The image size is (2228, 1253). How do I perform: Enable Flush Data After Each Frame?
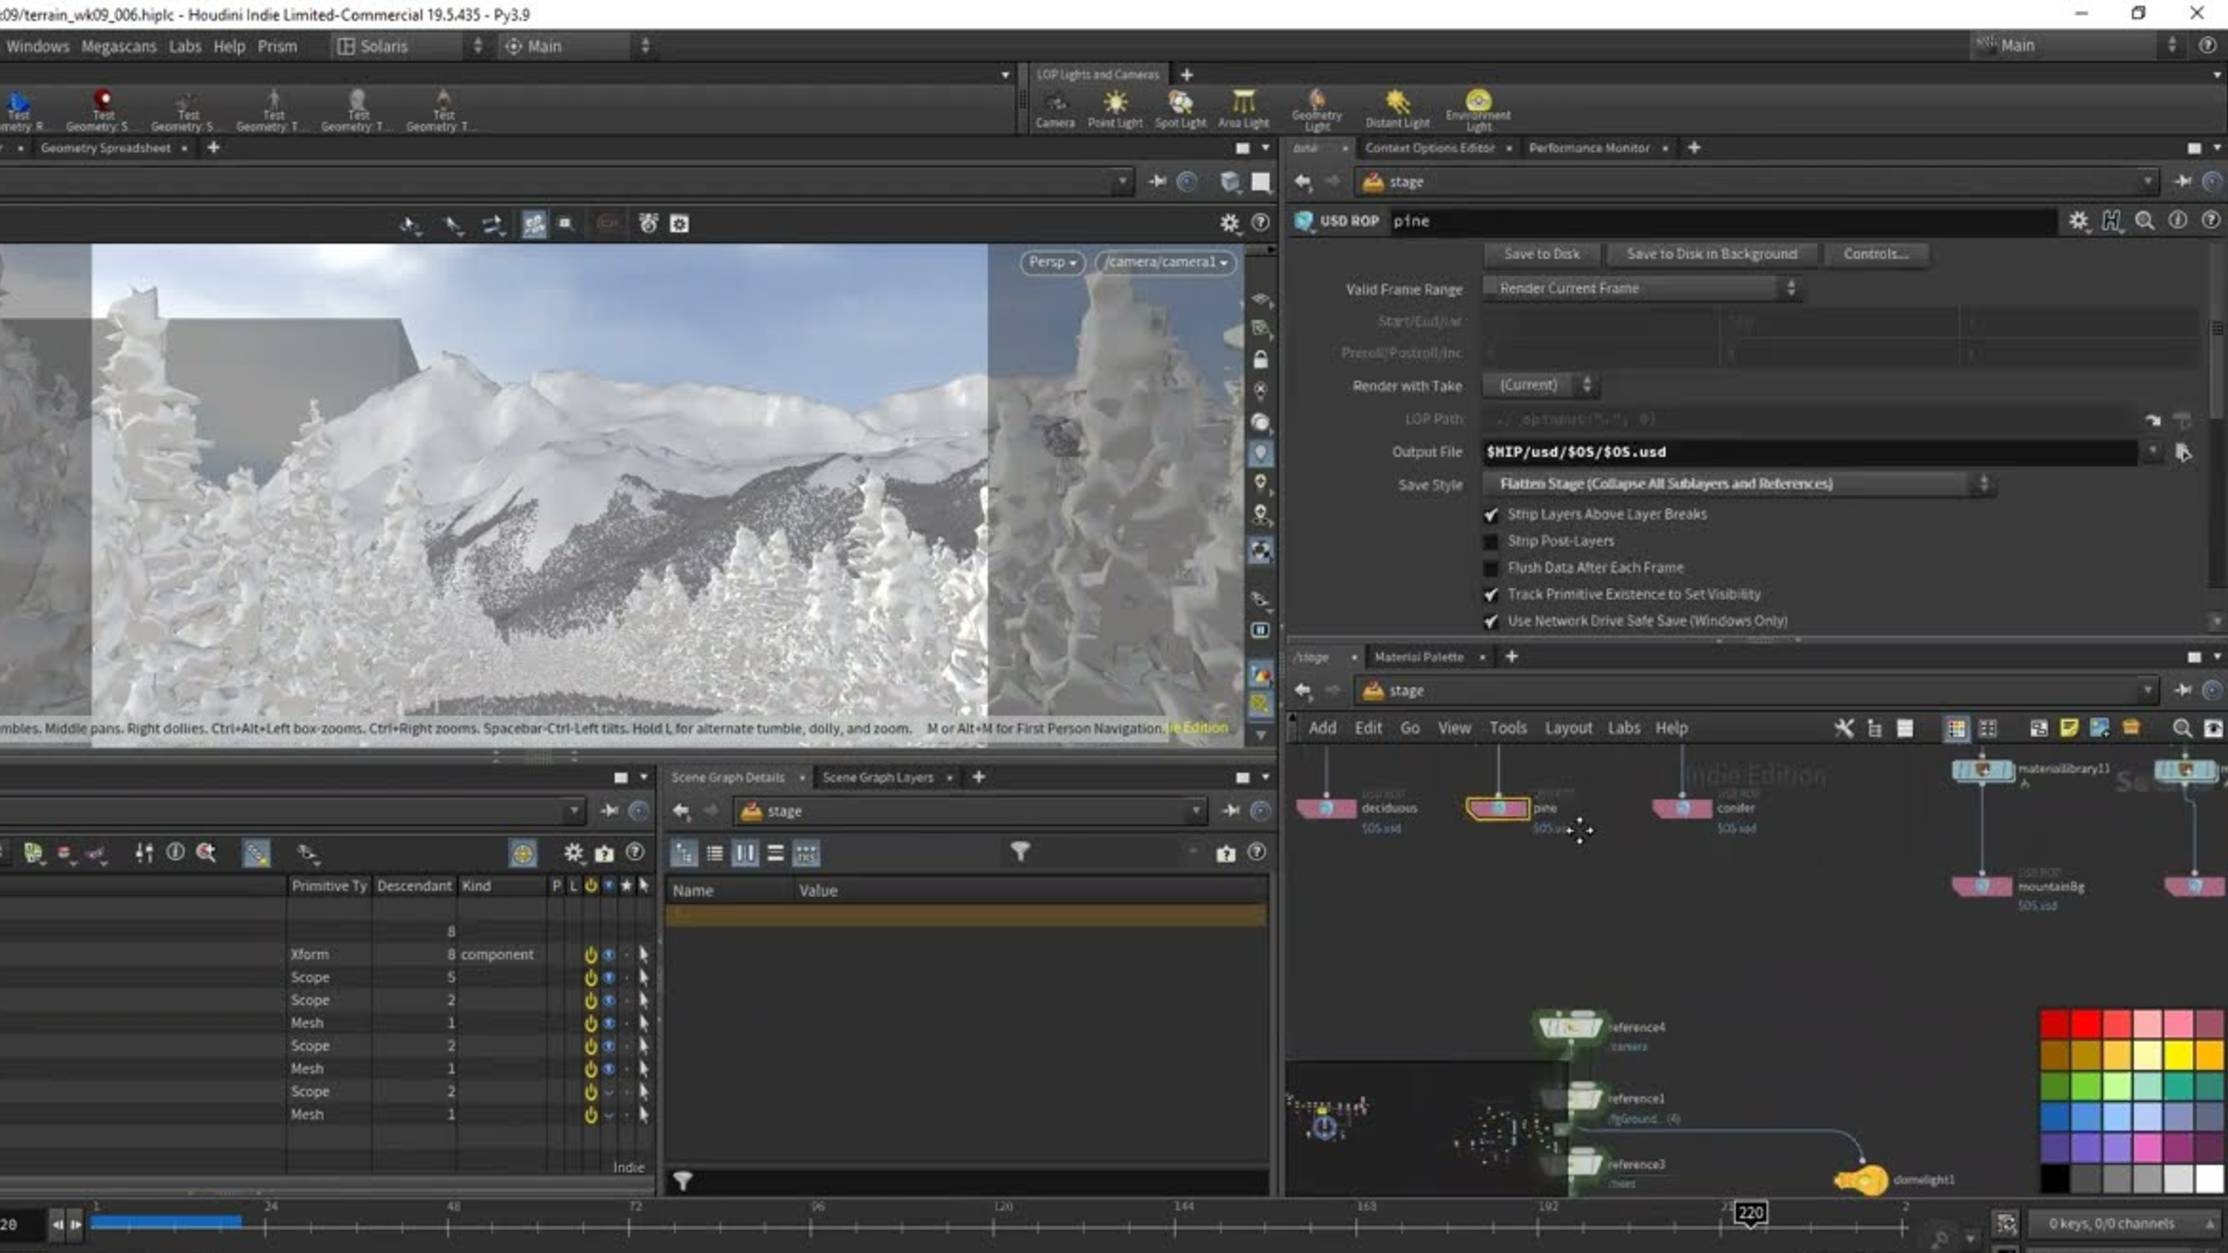1491,568
